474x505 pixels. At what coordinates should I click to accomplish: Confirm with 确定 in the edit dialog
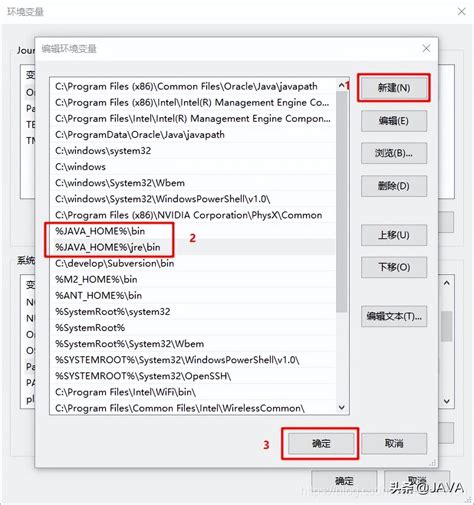[x=321, y=443]
